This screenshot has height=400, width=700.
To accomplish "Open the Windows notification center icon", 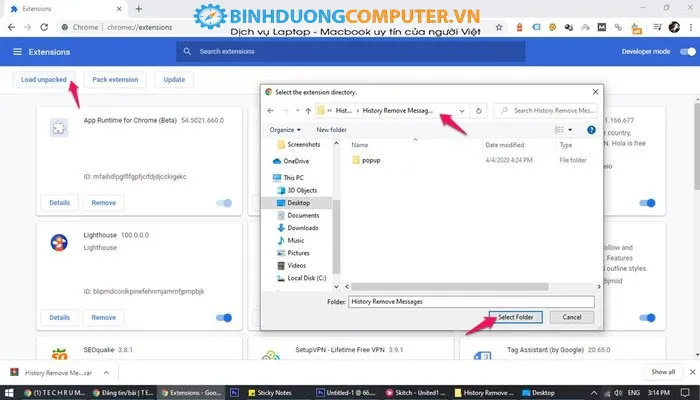I will [x=685, y=393].
